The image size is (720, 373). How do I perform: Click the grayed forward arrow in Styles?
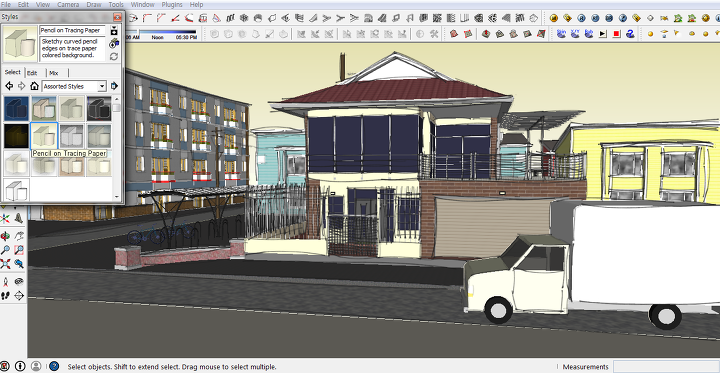[21, 86]
